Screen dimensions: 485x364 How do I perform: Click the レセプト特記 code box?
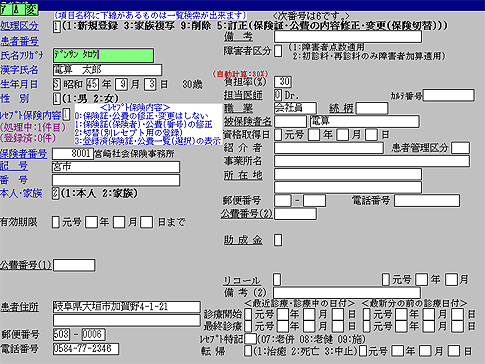250,339
